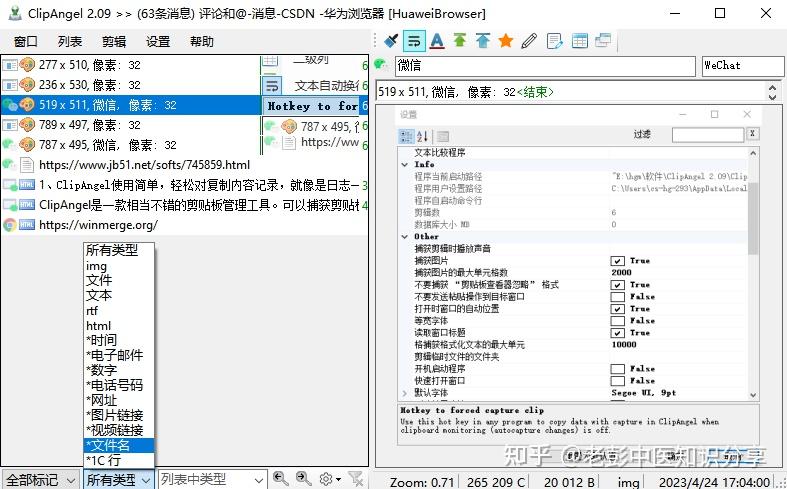Open the gear search options dropdown
This screenshot has height=489, width=787.
pyautogui.click(x=329, y=479)
